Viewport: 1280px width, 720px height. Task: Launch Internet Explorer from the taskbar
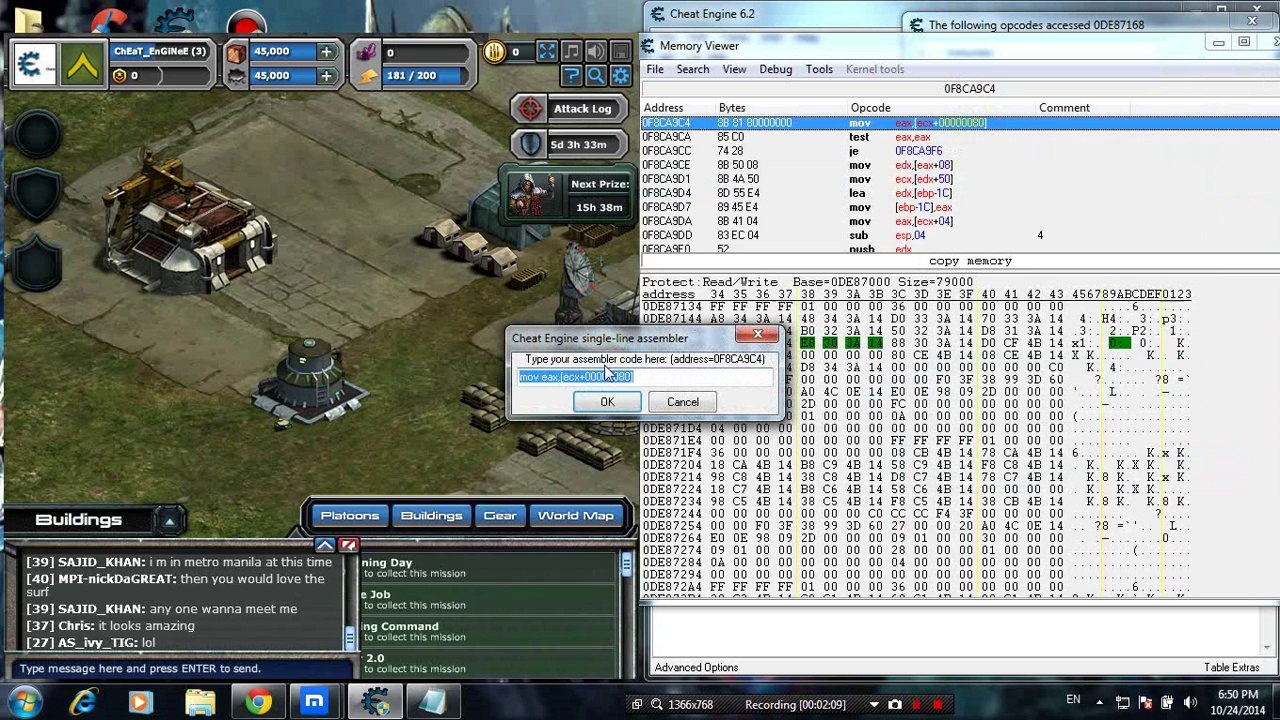point(83,703)
